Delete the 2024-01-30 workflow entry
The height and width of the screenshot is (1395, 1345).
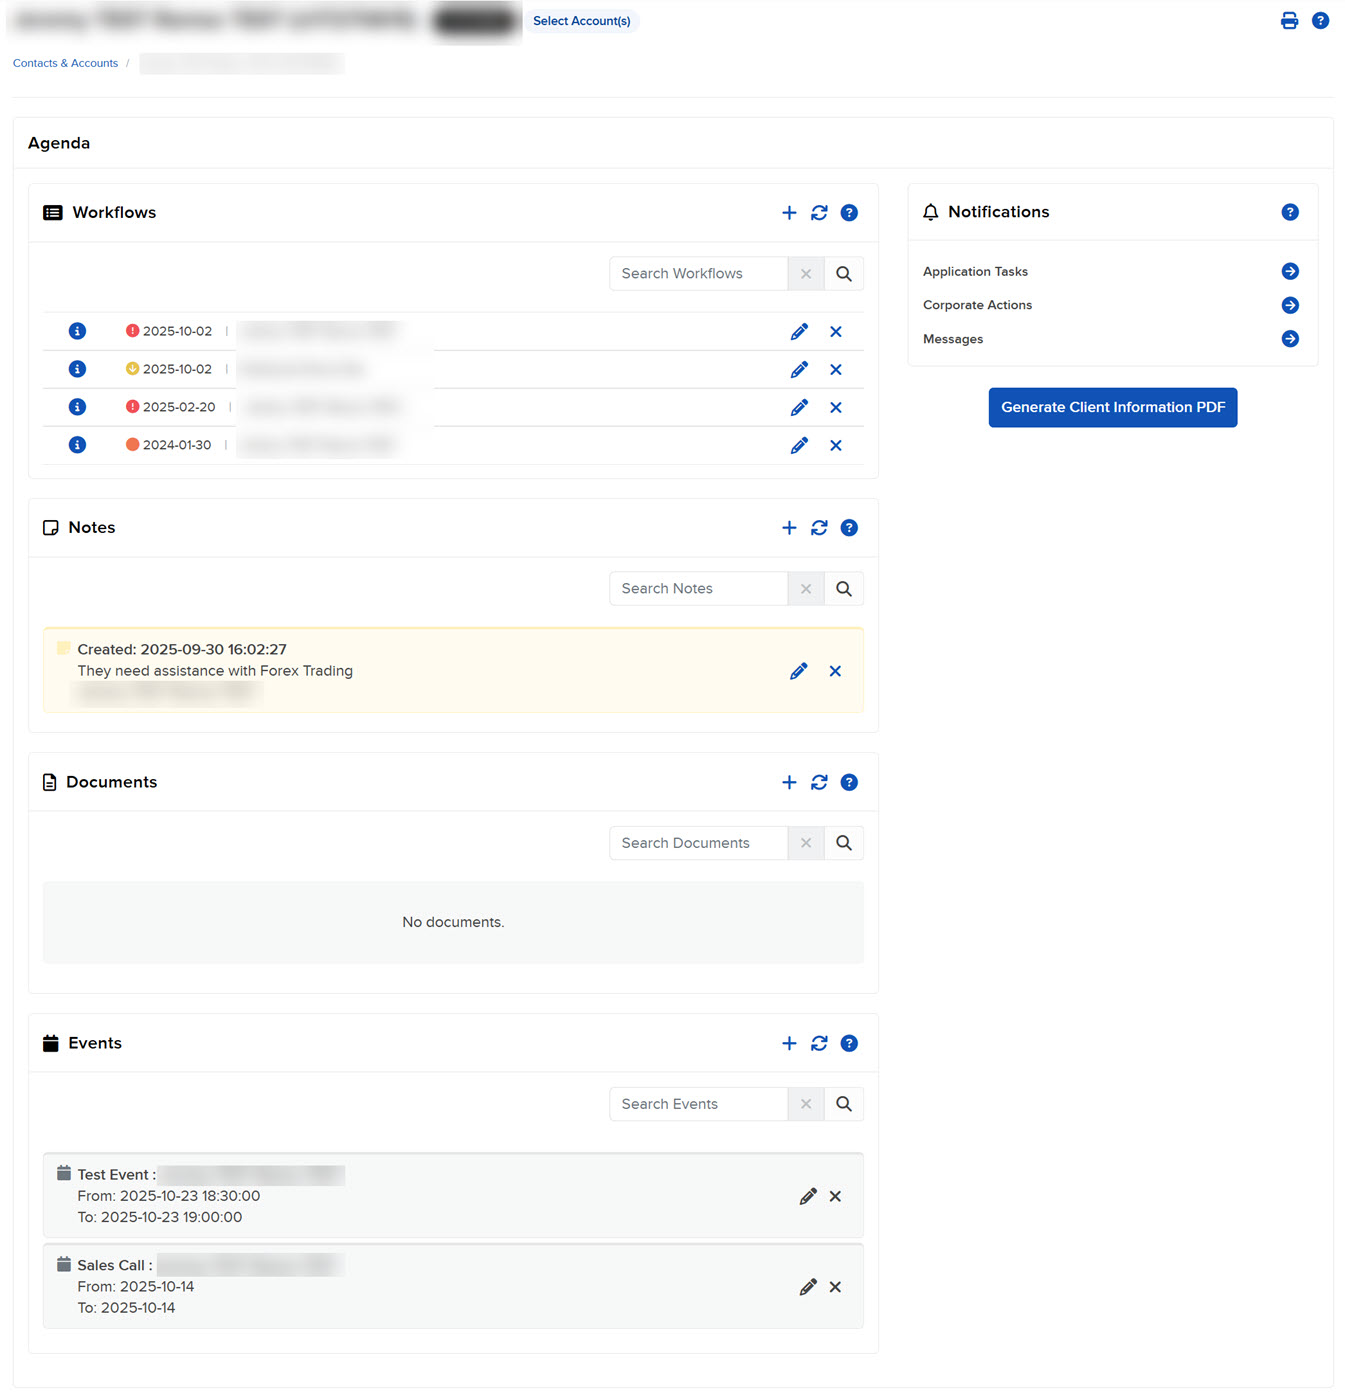tap(835, 446)
